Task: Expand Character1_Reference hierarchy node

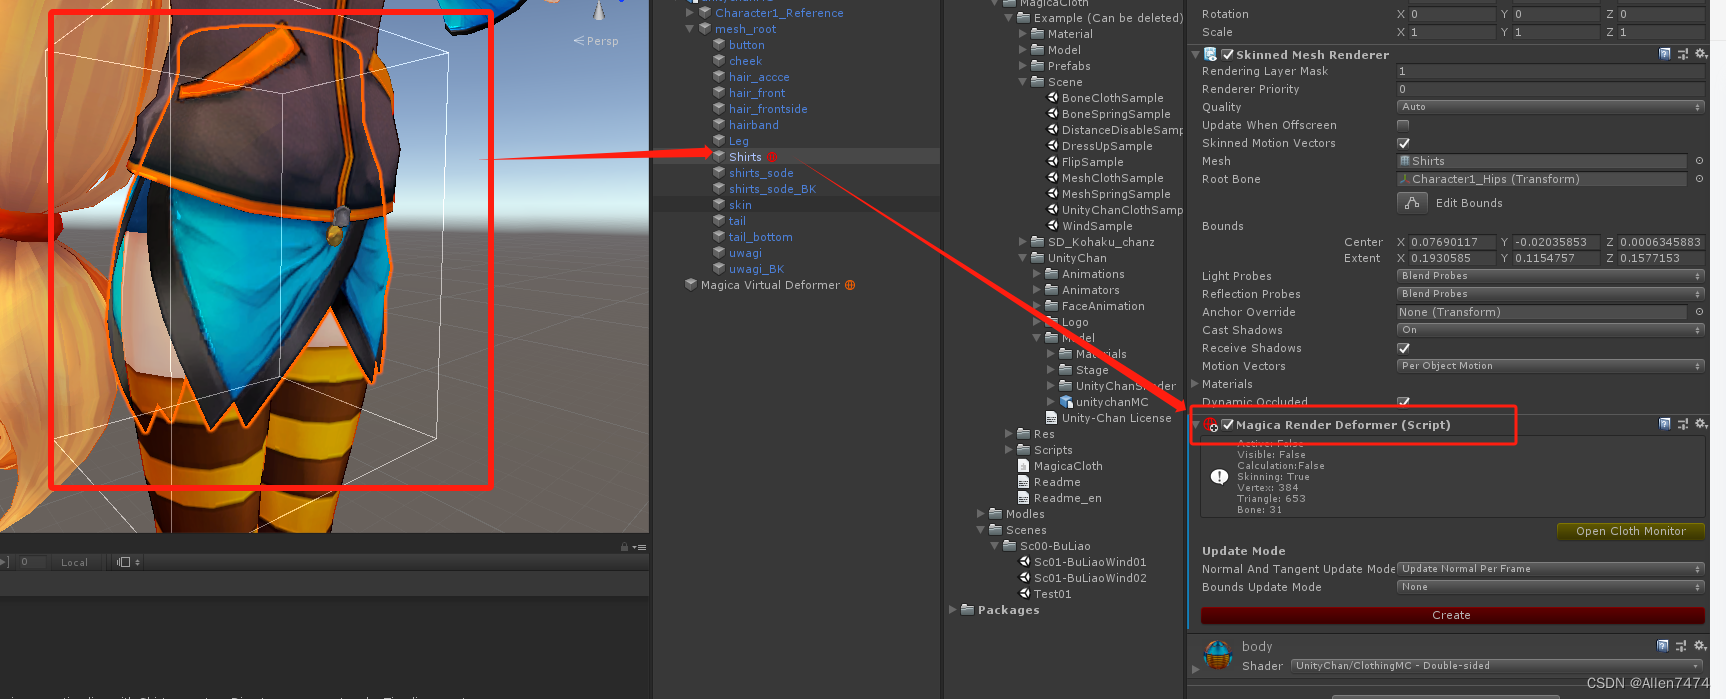Action: pyautogui.click(x=690, y=13)
